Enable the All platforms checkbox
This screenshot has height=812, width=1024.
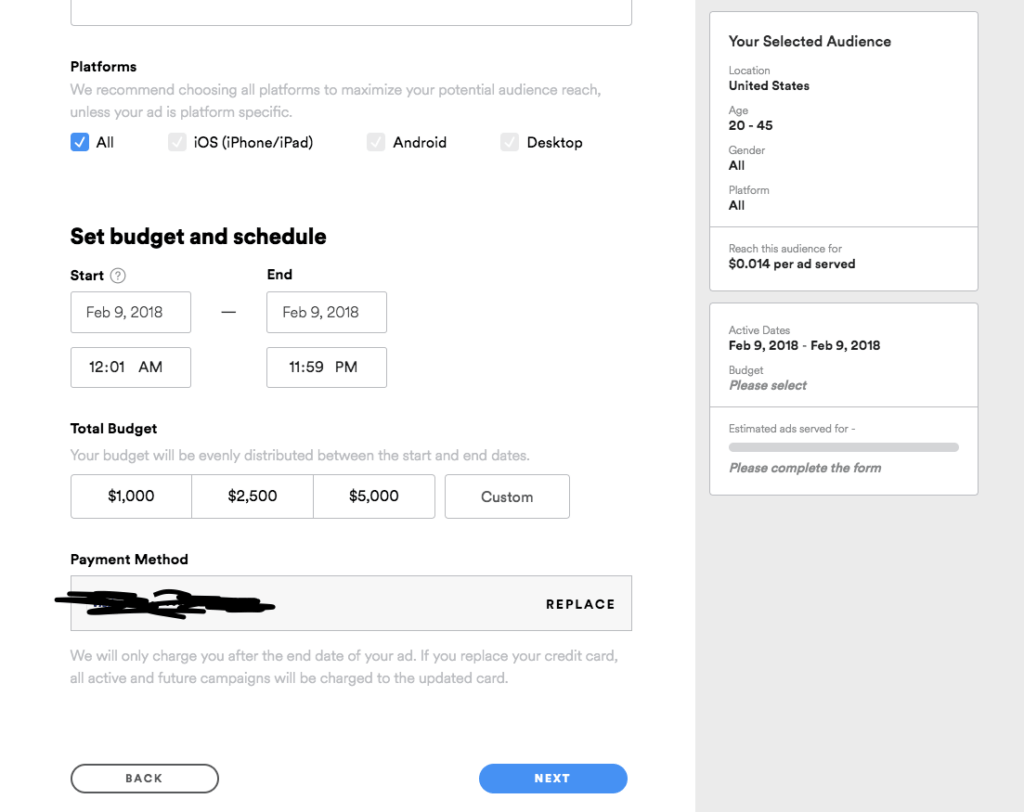pyautogui.click(x=79, y=142)
